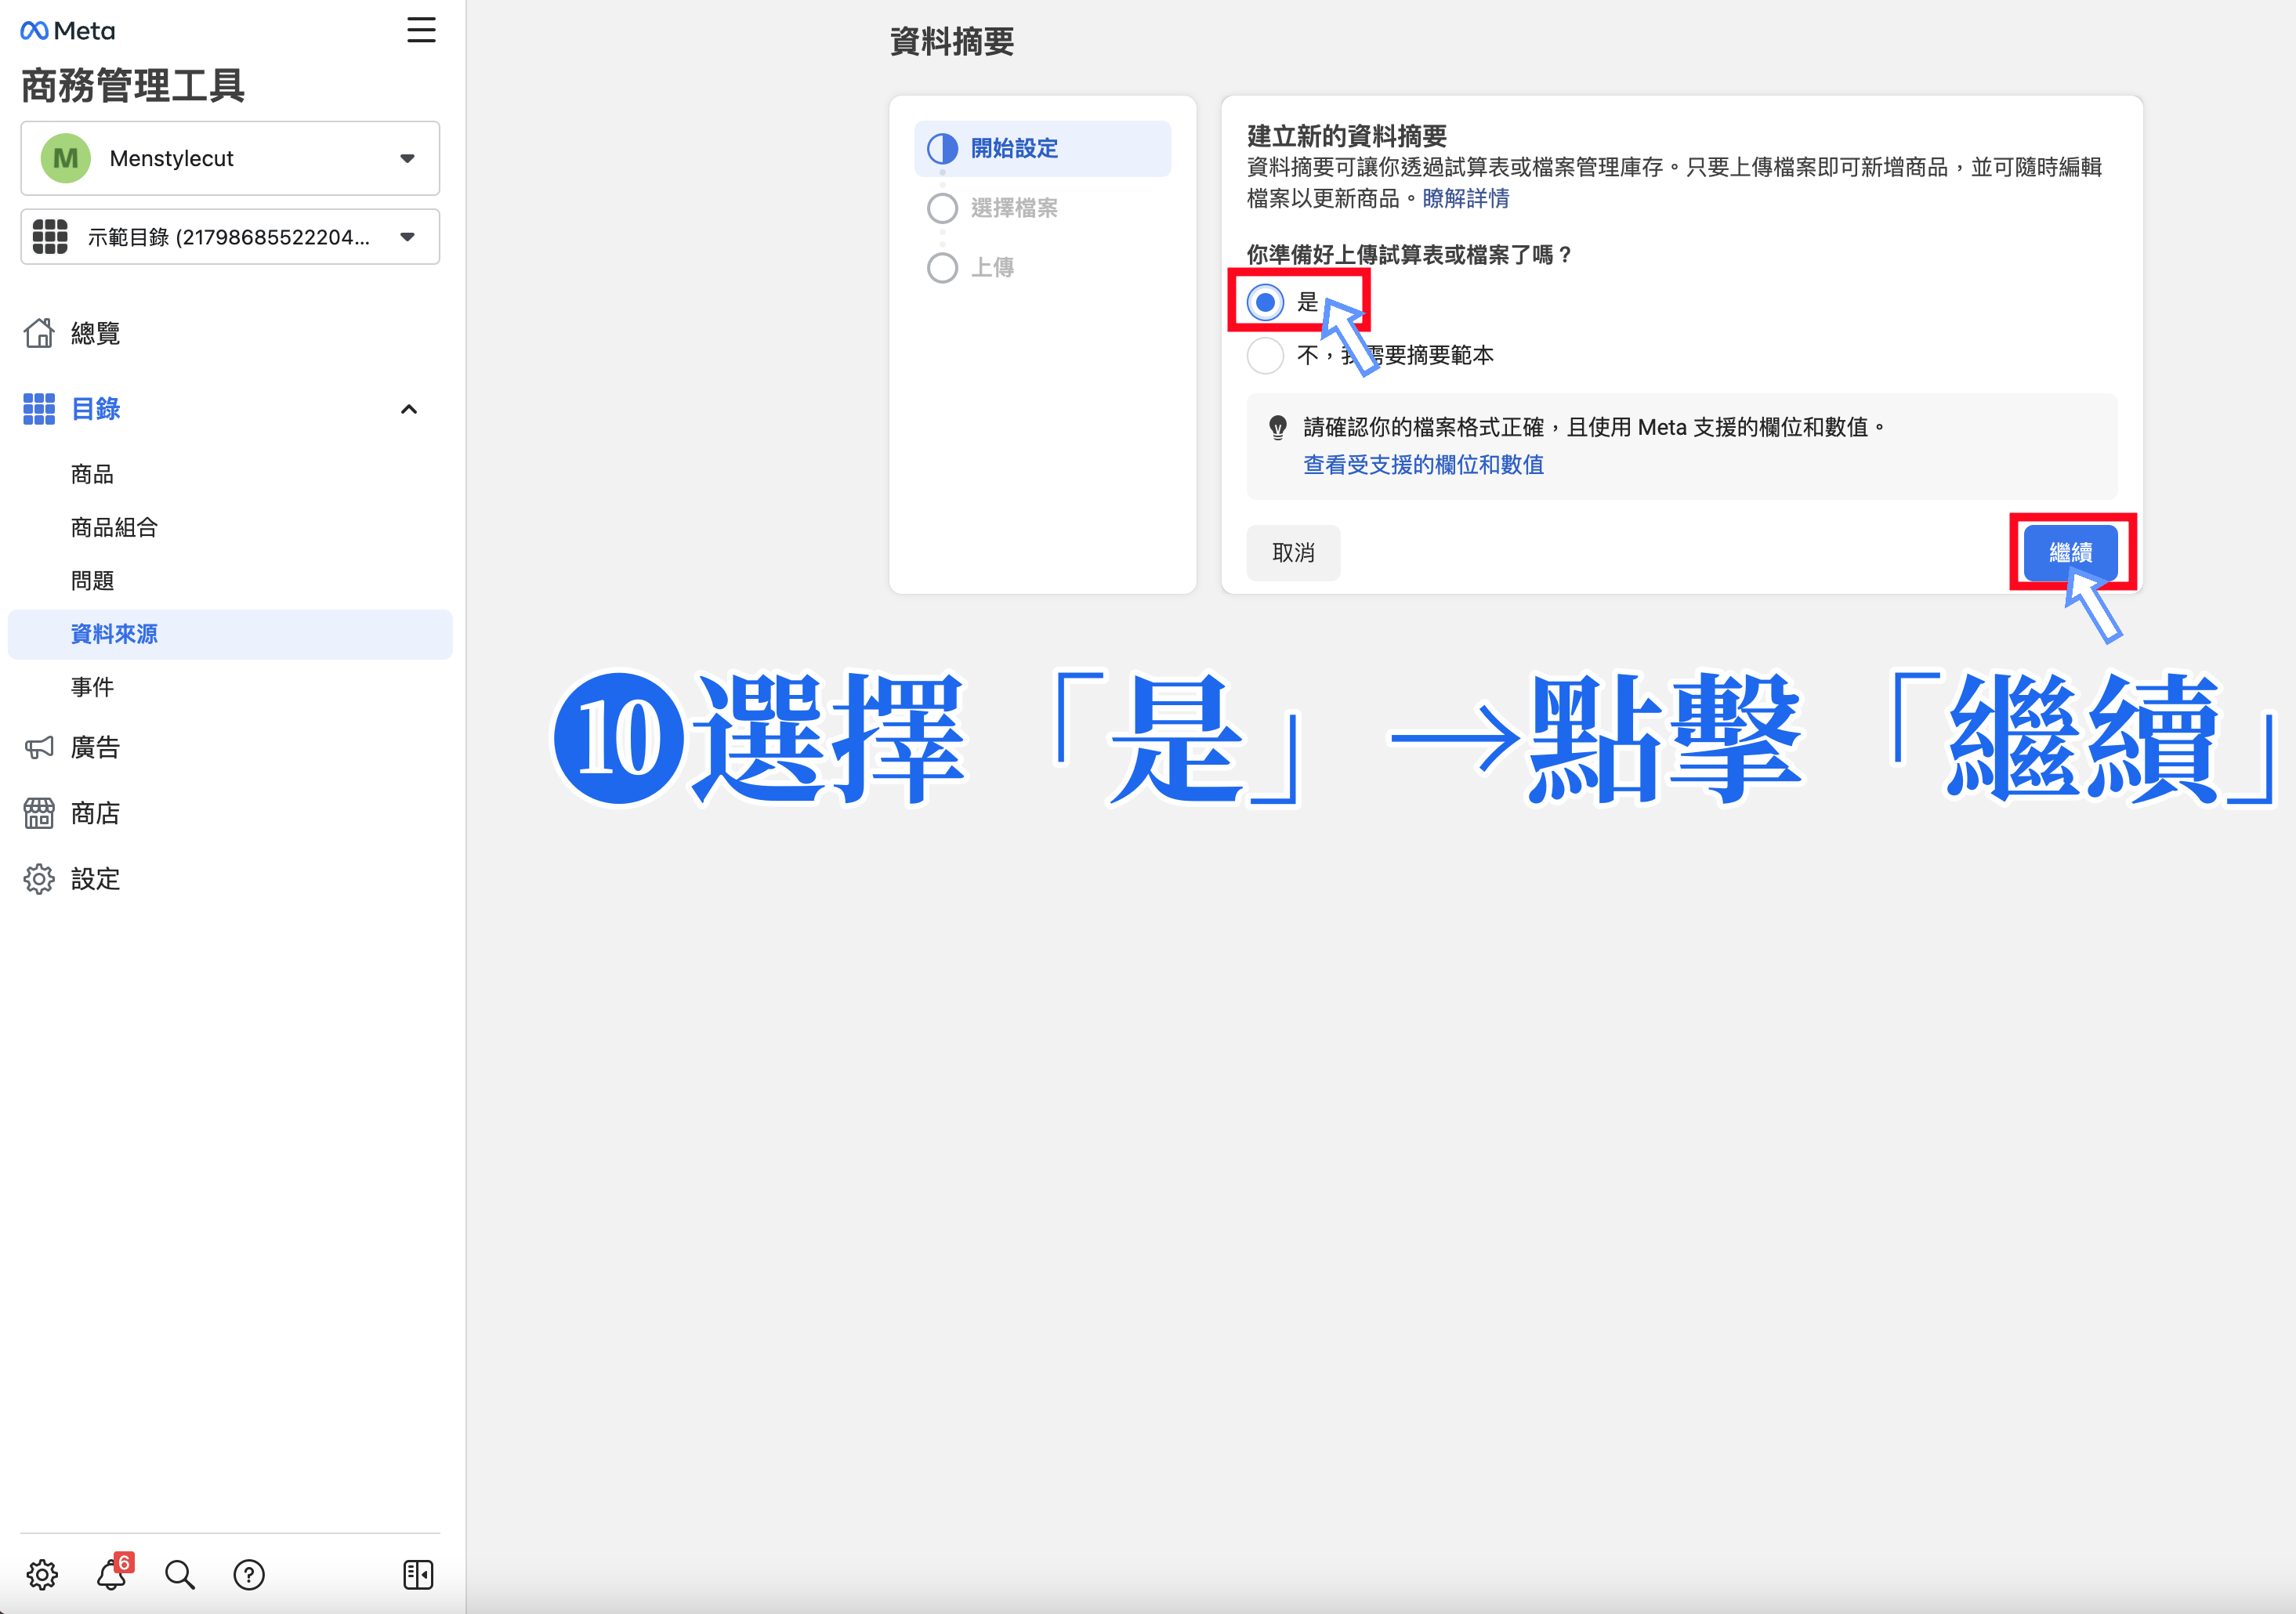This screenshot has width=2296, height=1614.
Task: Click the 繼續 button
Action: pos(2070,552)
